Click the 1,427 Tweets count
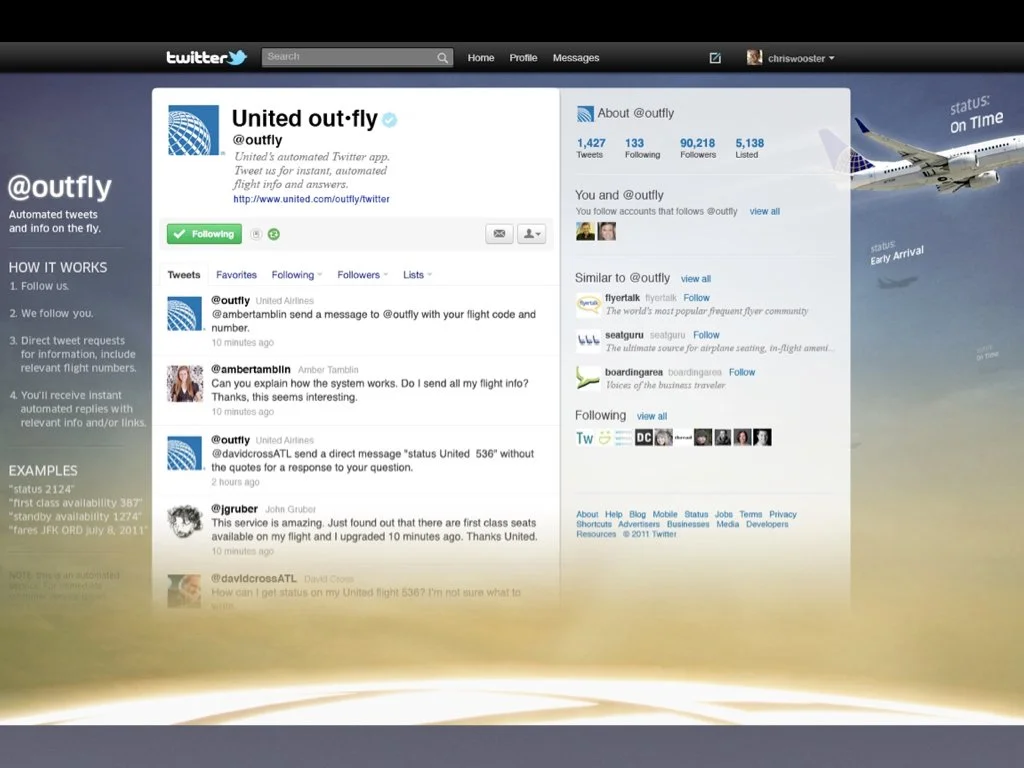This screenshot has height=768, width=1024. point(590,148)
